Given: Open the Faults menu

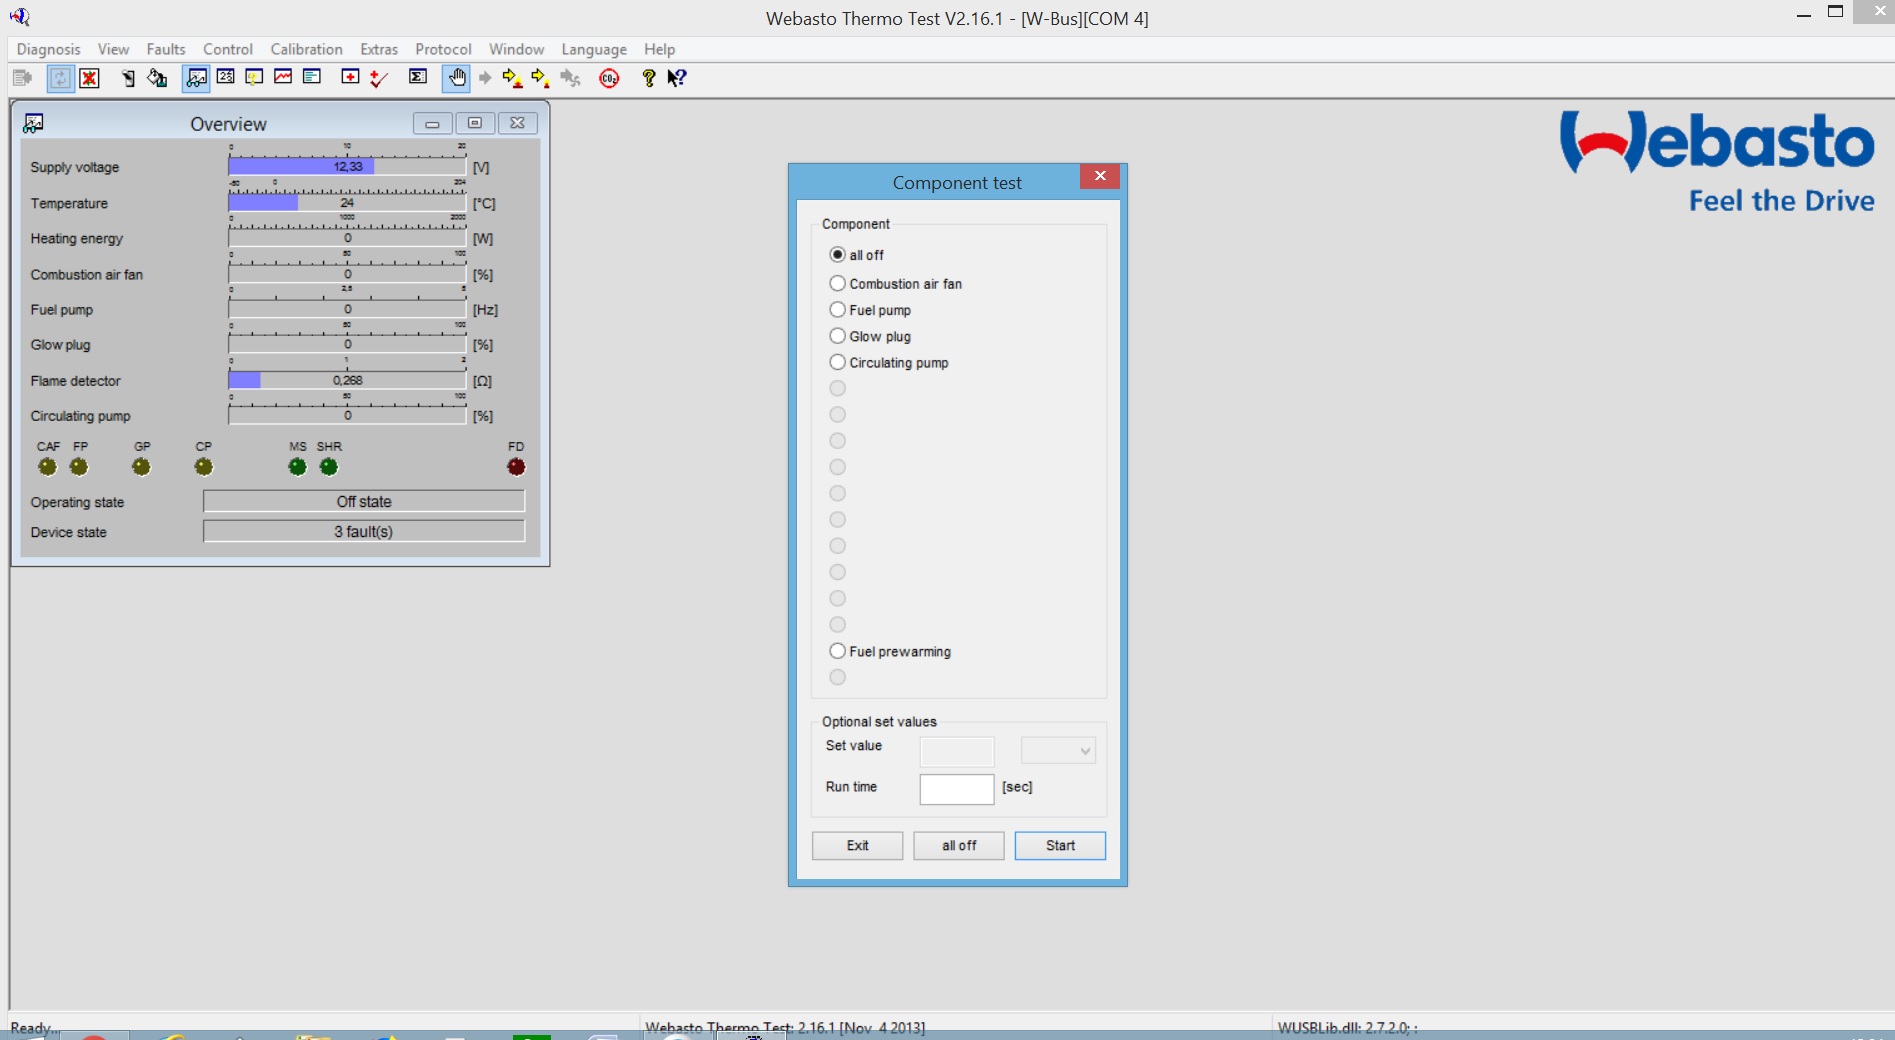Looking at the screenshot, I should click(x=166, y=49).
